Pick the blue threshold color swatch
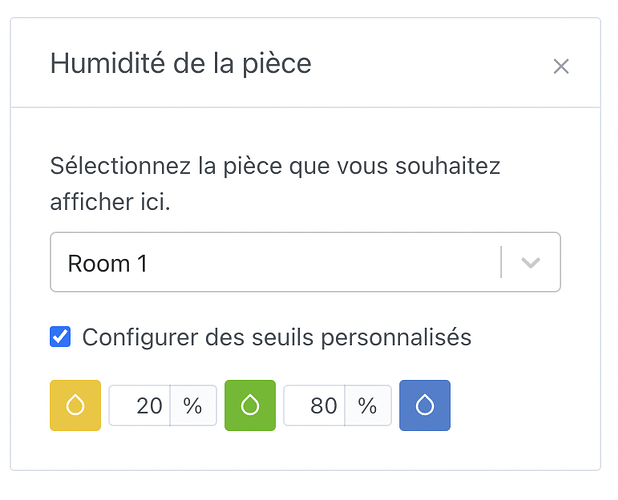The image size is (618, 500). click(x=425, y=405)
